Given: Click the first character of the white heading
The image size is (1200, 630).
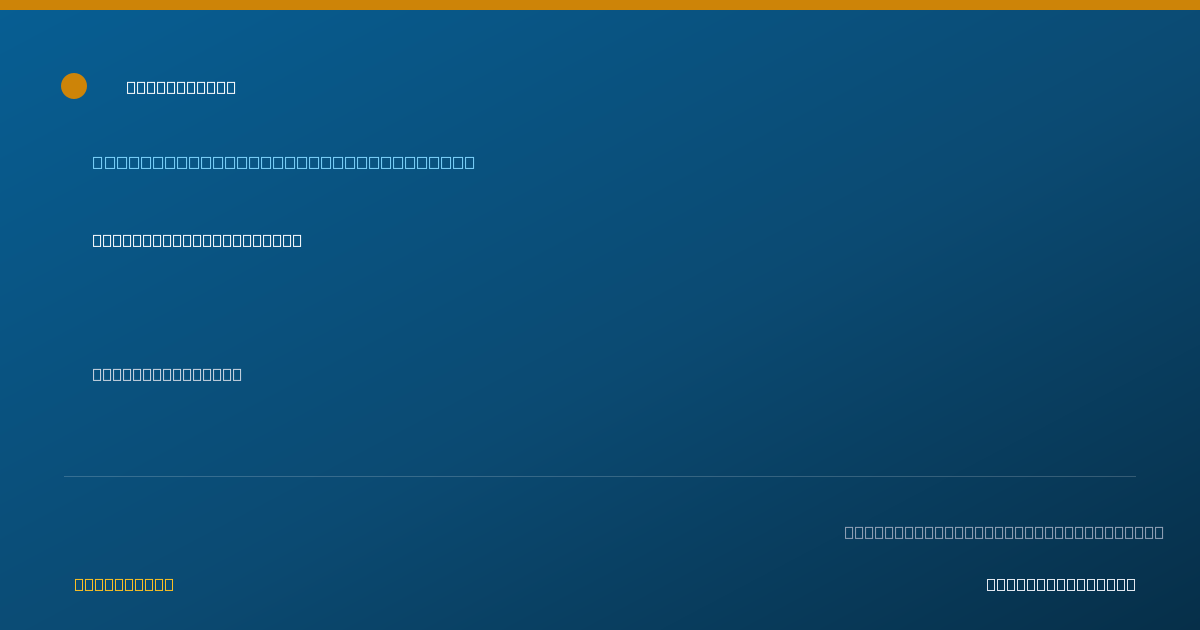Looking at the screenshot, I should pos(131,87).
